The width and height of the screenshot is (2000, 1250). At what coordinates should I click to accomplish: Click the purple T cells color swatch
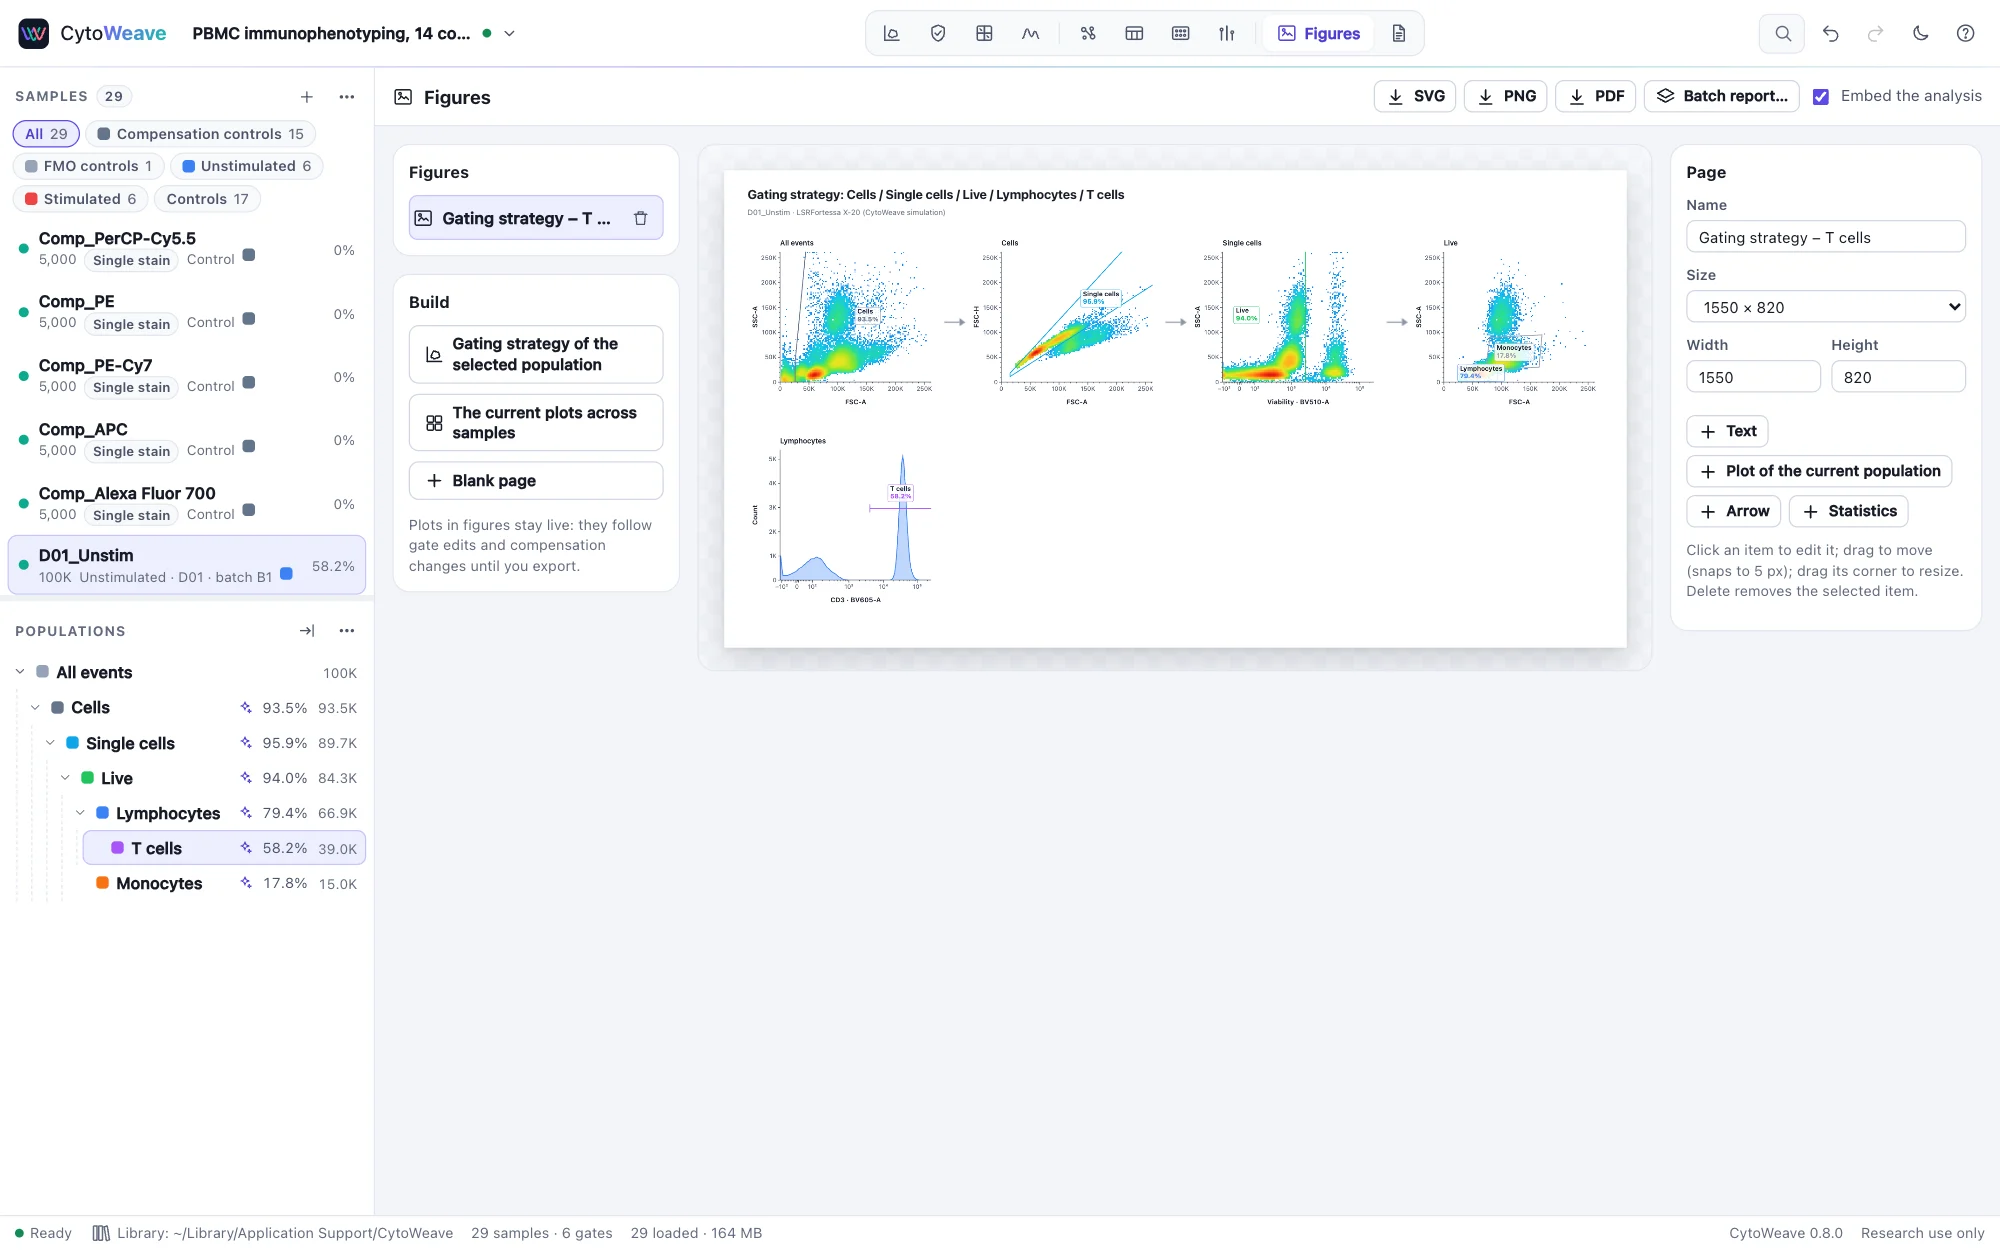point(118,848)
